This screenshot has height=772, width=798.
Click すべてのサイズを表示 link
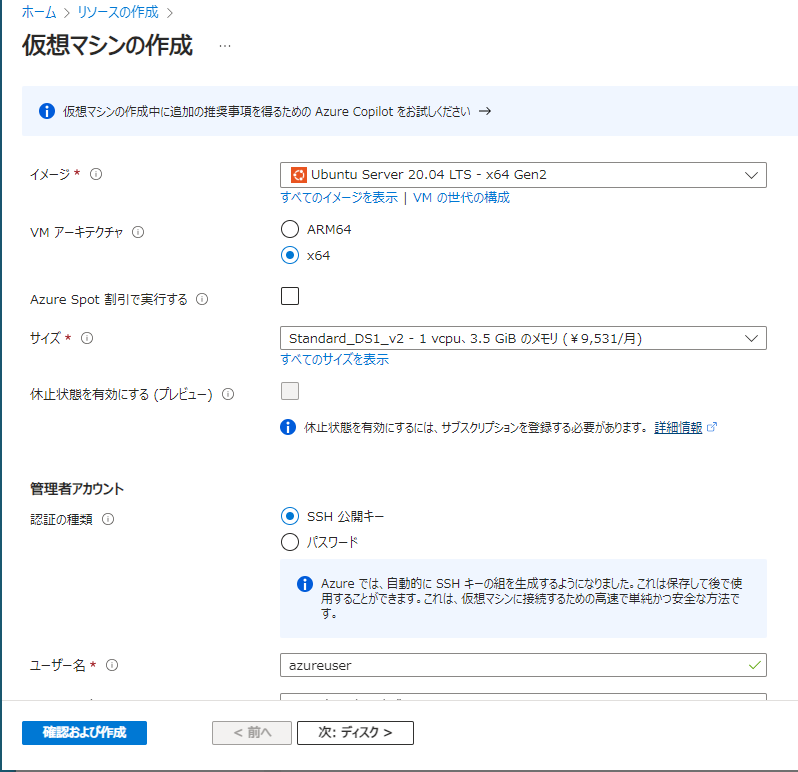click(x=334, y=359)
